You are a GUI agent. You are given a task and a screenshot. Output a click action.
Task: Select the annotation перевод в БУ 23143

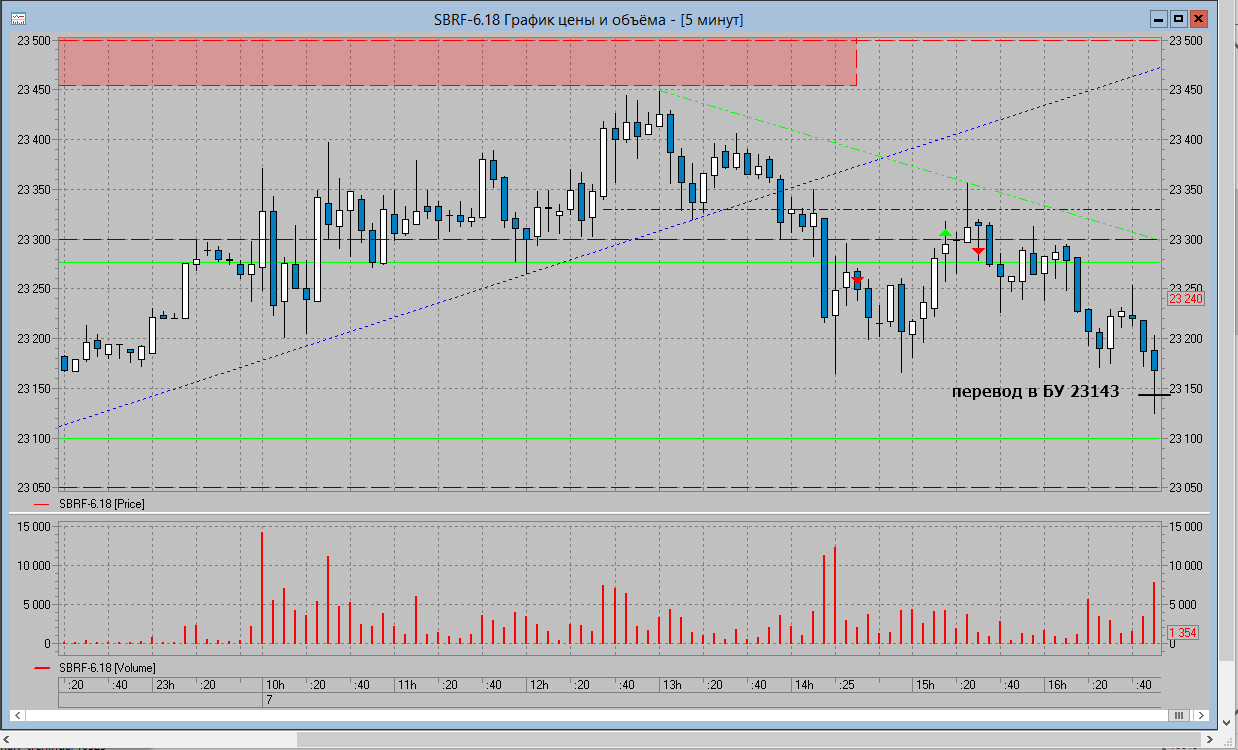(x=1035, y=391)
